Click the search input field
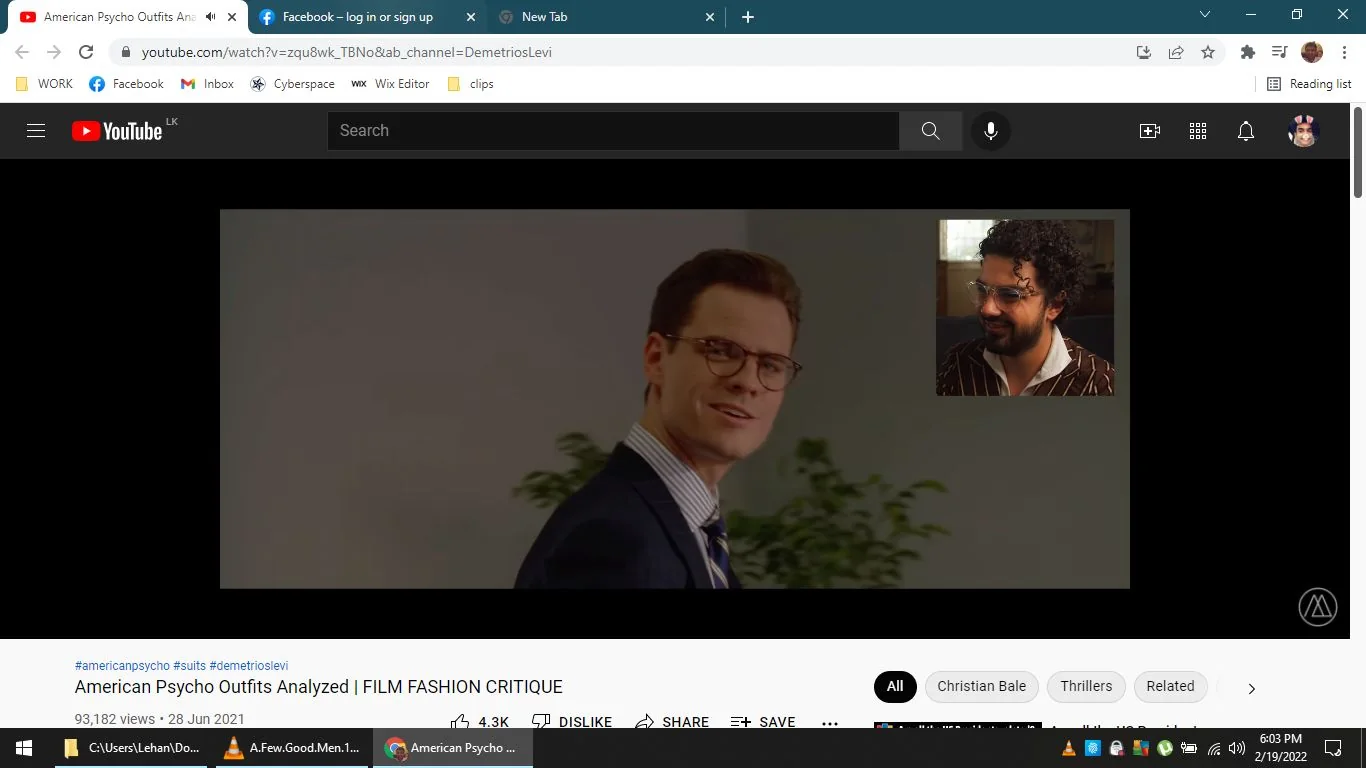Image resolution: width=1366 pixels, height=768 pixels. point(613,131)
